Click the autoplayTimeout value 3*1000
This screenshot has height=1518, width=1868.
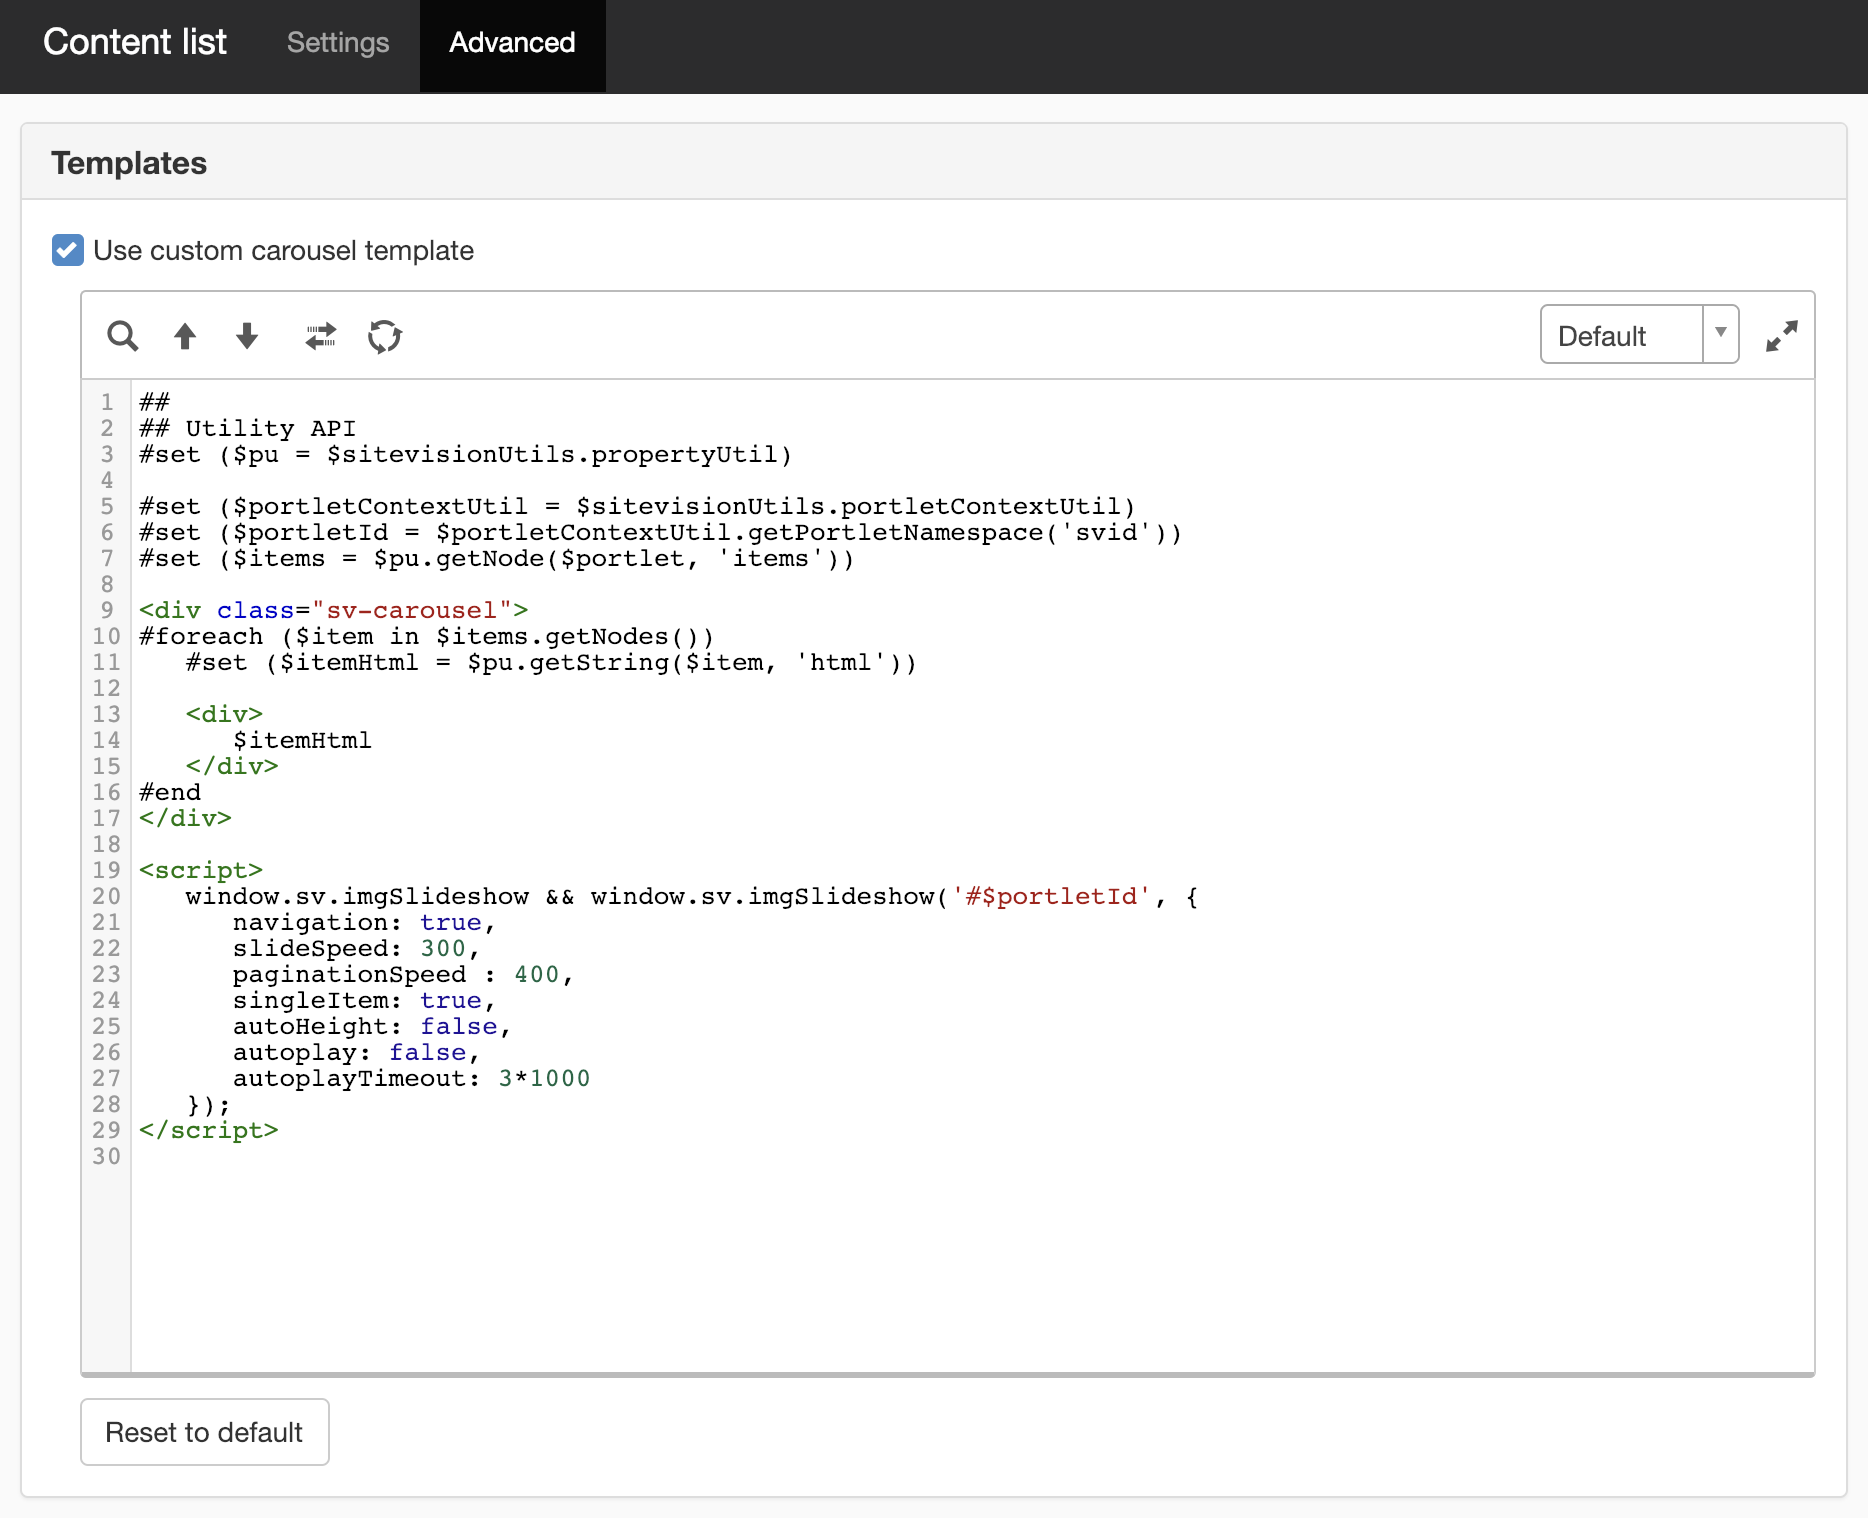click(544, 1078)
